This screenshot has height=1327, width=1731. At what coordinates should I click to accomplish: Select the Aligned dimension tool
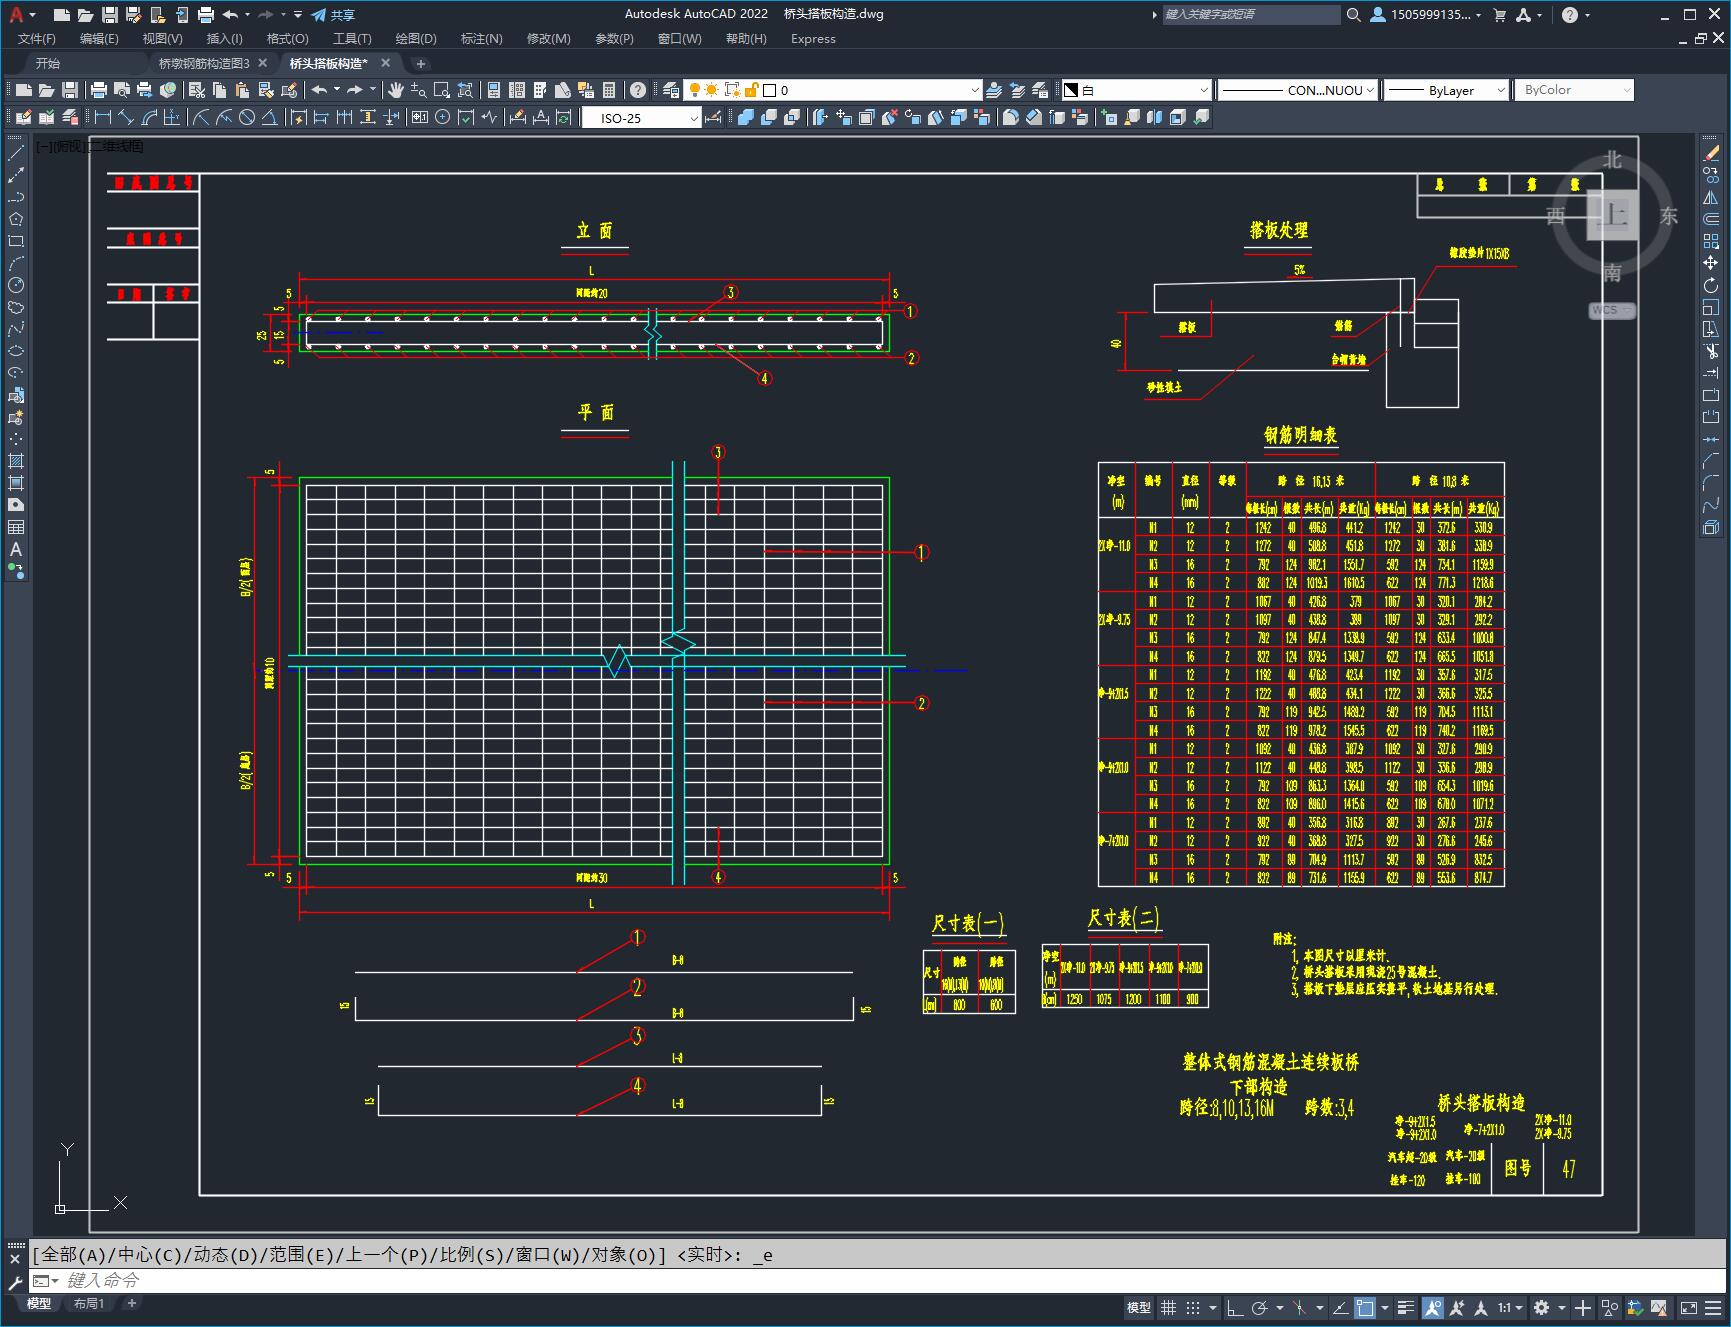126,118
